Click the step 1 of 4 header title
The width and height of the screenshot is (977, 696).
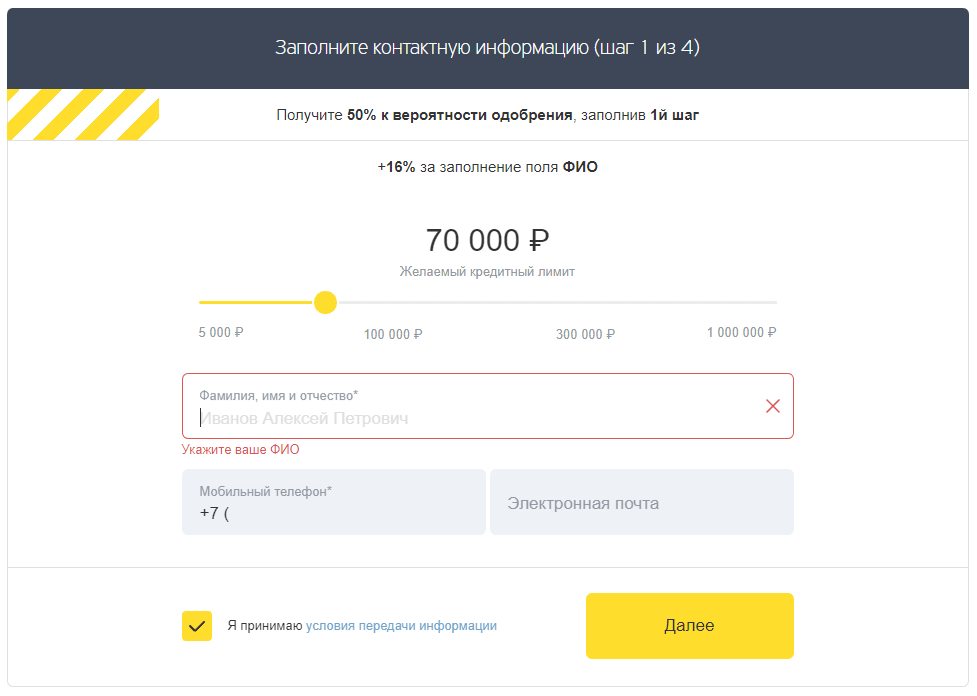coord(487,48)
